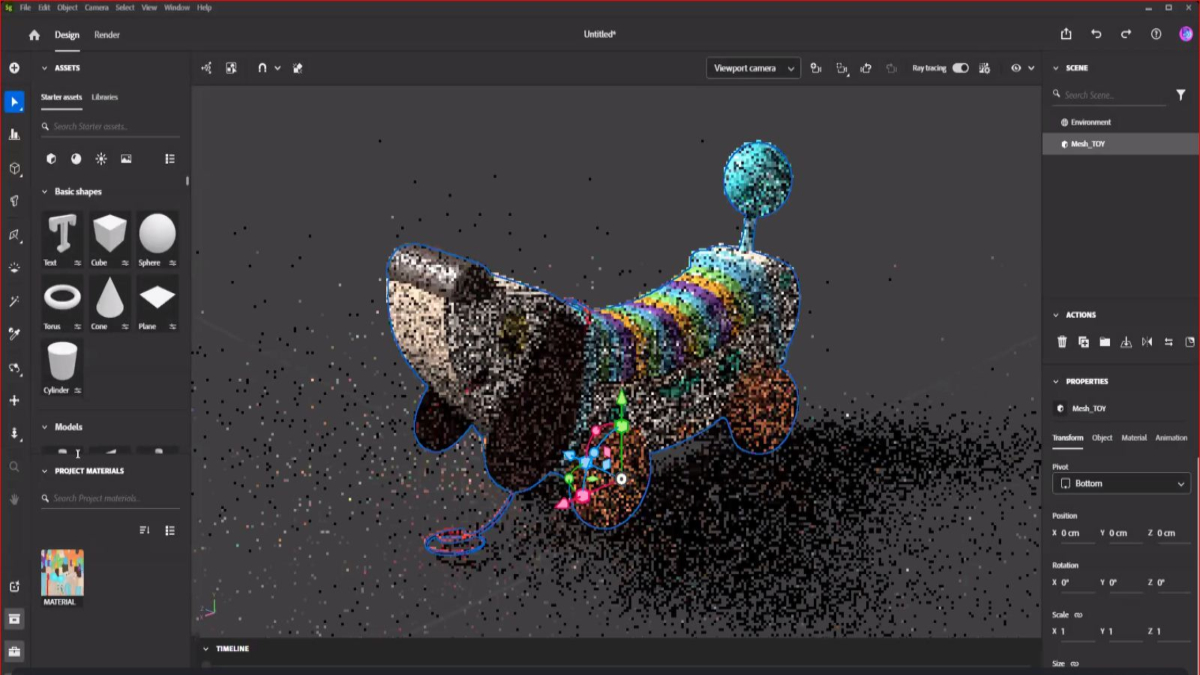Open the Libraries assets tab
The image size is (1200, 675).
click(x=104, y=97)
